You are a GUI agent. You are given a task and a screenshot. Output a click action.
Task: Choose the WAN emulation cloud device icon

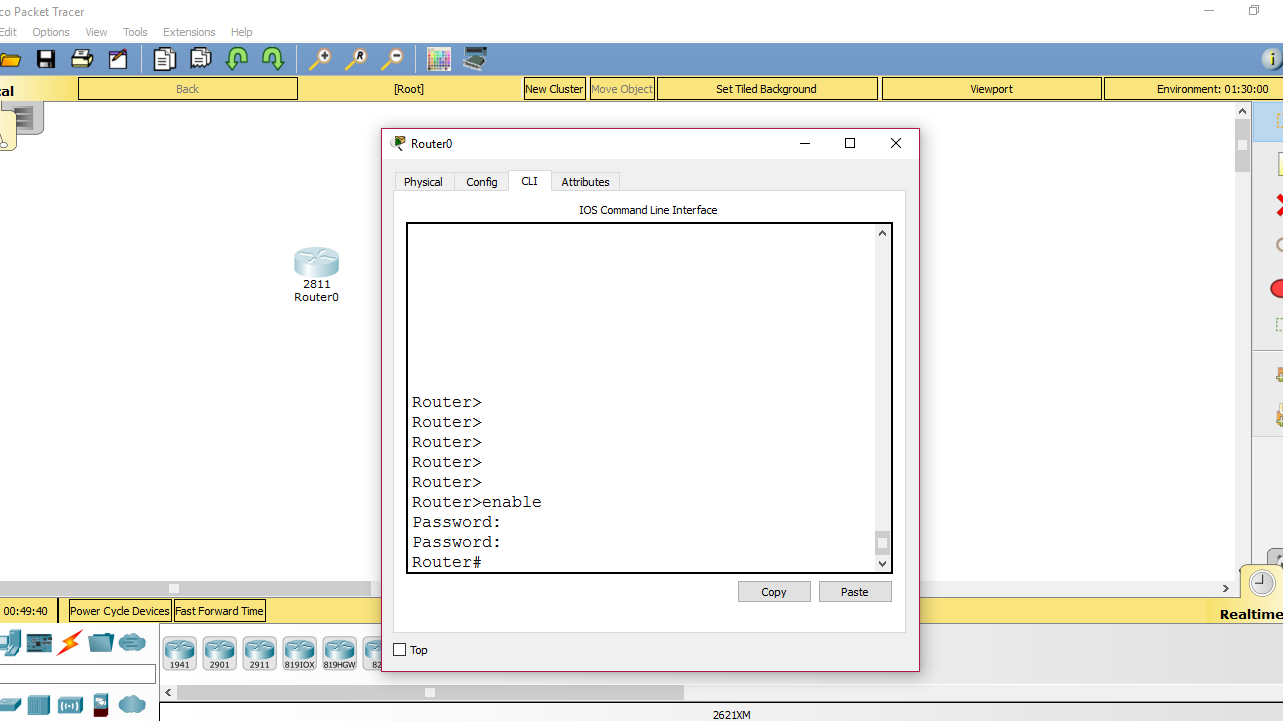pos(131,643)
